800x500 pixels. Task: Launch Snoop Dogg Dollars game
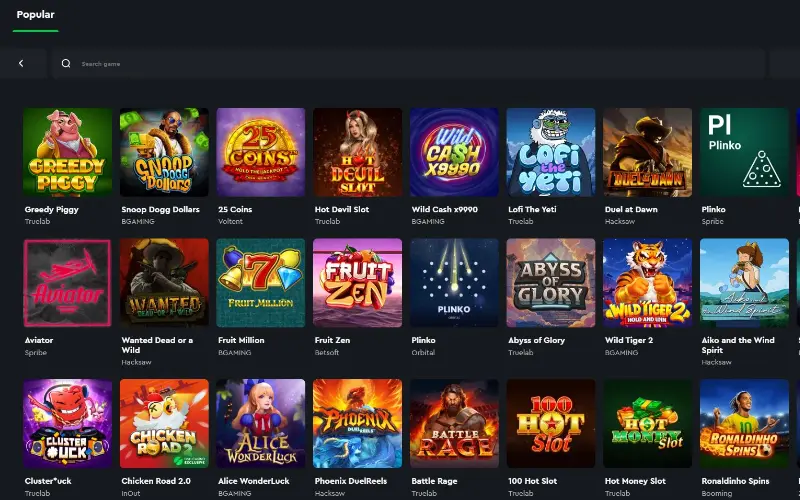coord(164,152)
